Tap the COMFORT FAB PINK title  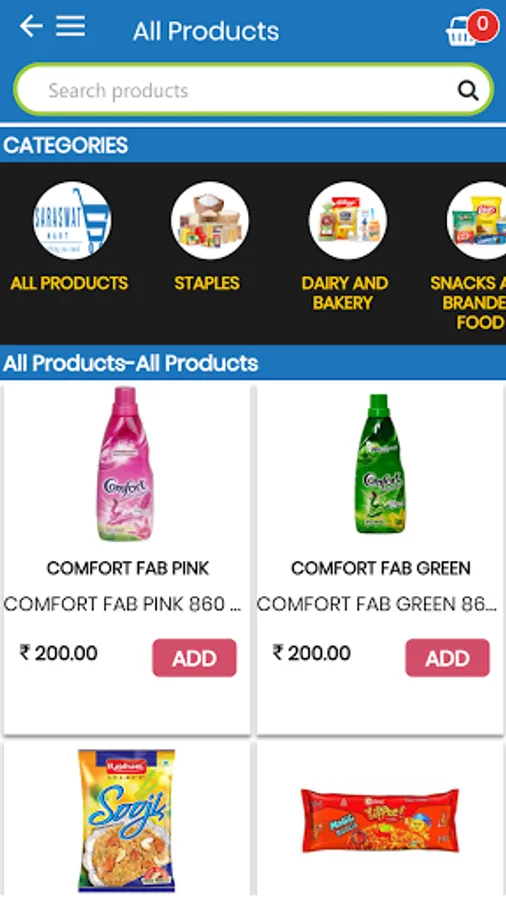coord(127,568)
